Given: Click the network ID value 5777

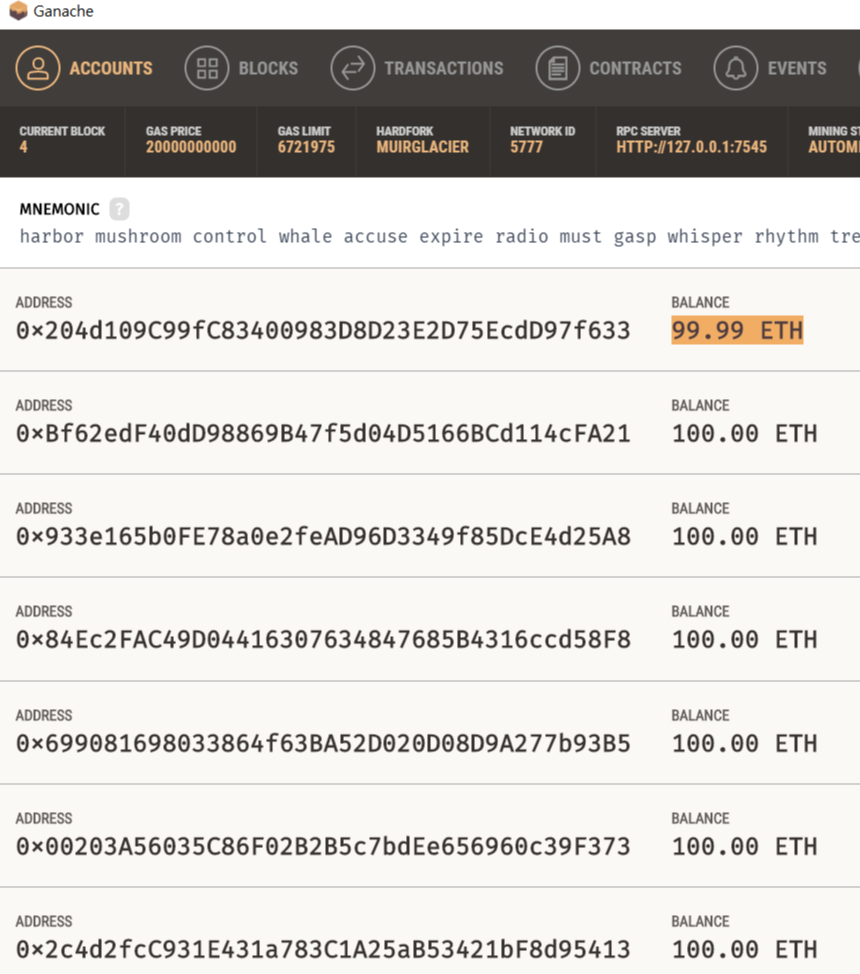Looking at the screenshot, I should point(526,147).
